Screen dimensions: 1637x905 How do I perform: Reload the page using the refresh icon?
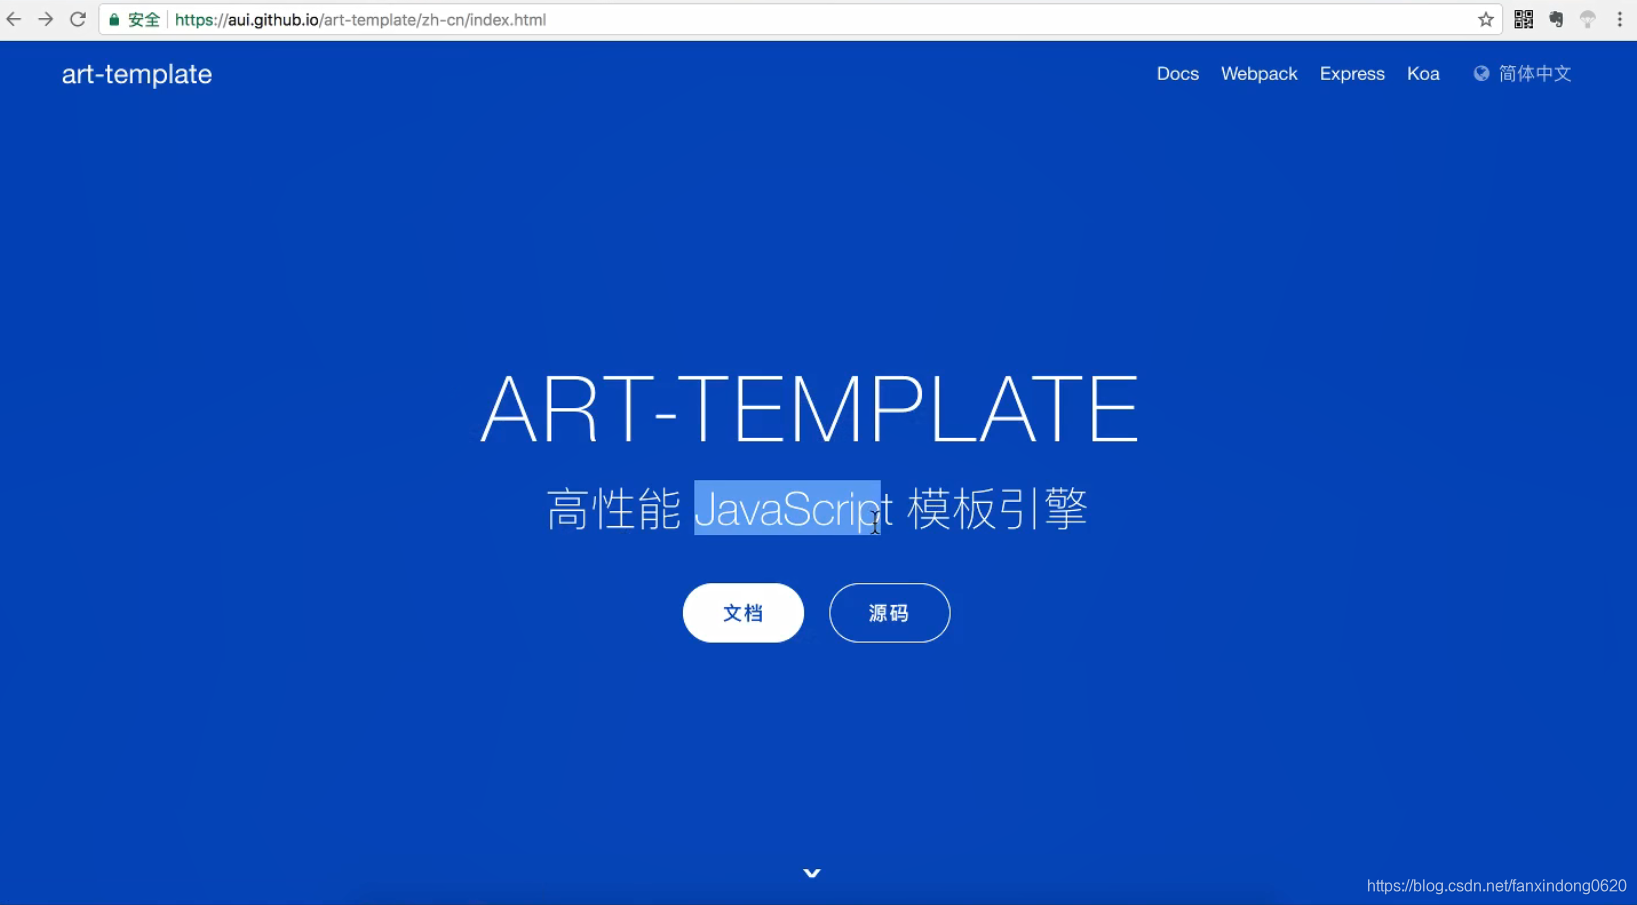tap(77, 19)
